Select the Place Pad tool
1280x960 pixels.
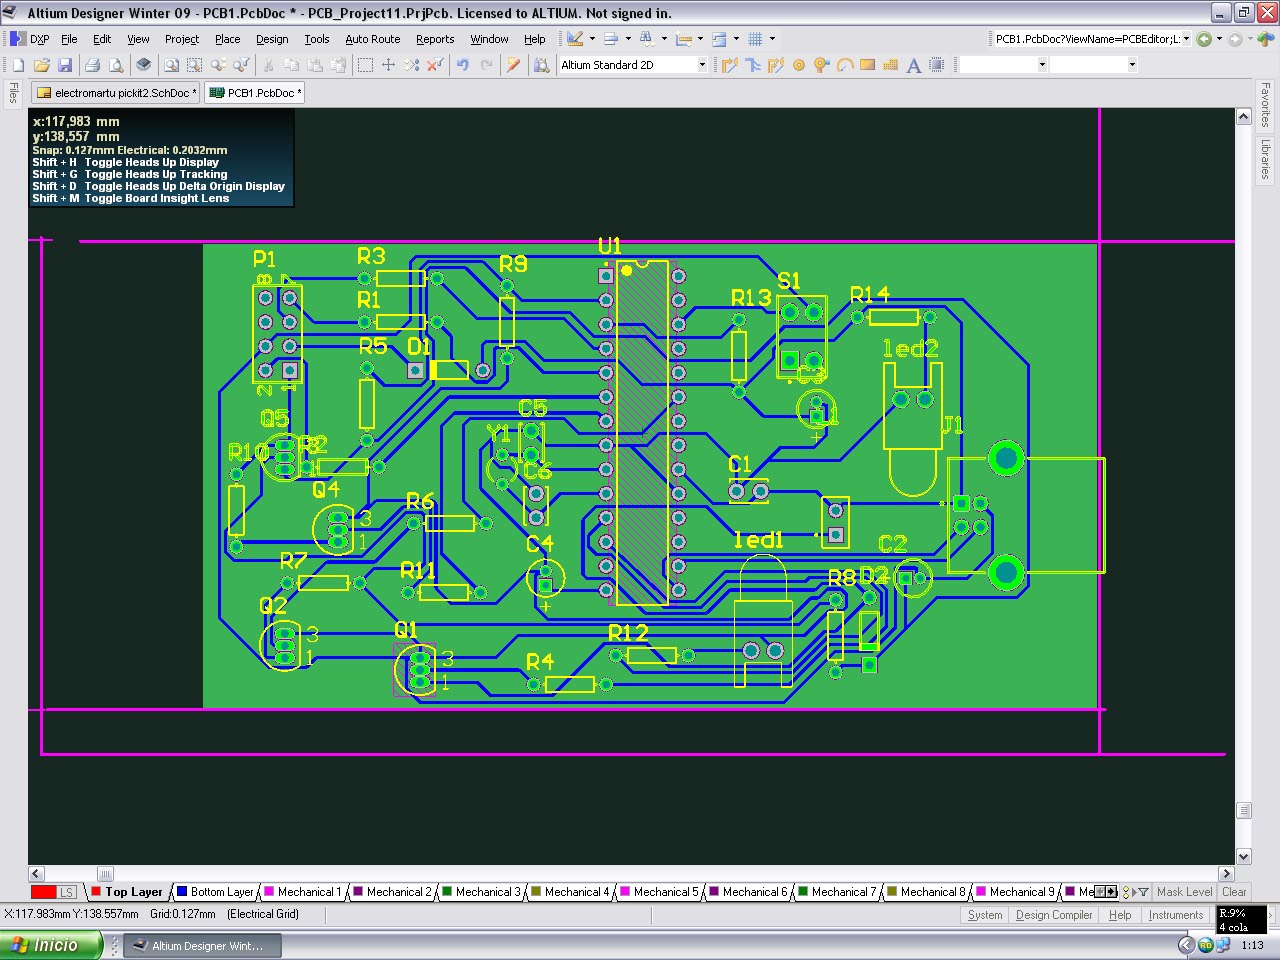799,65
